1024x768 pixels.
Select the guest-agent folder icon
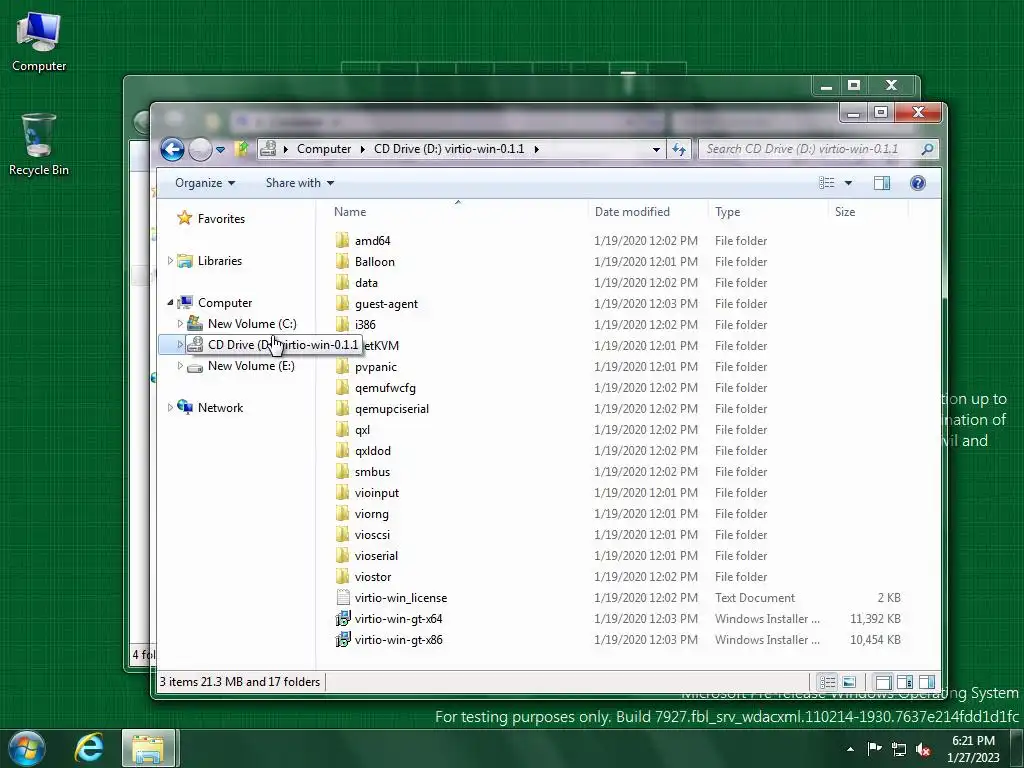342,303
